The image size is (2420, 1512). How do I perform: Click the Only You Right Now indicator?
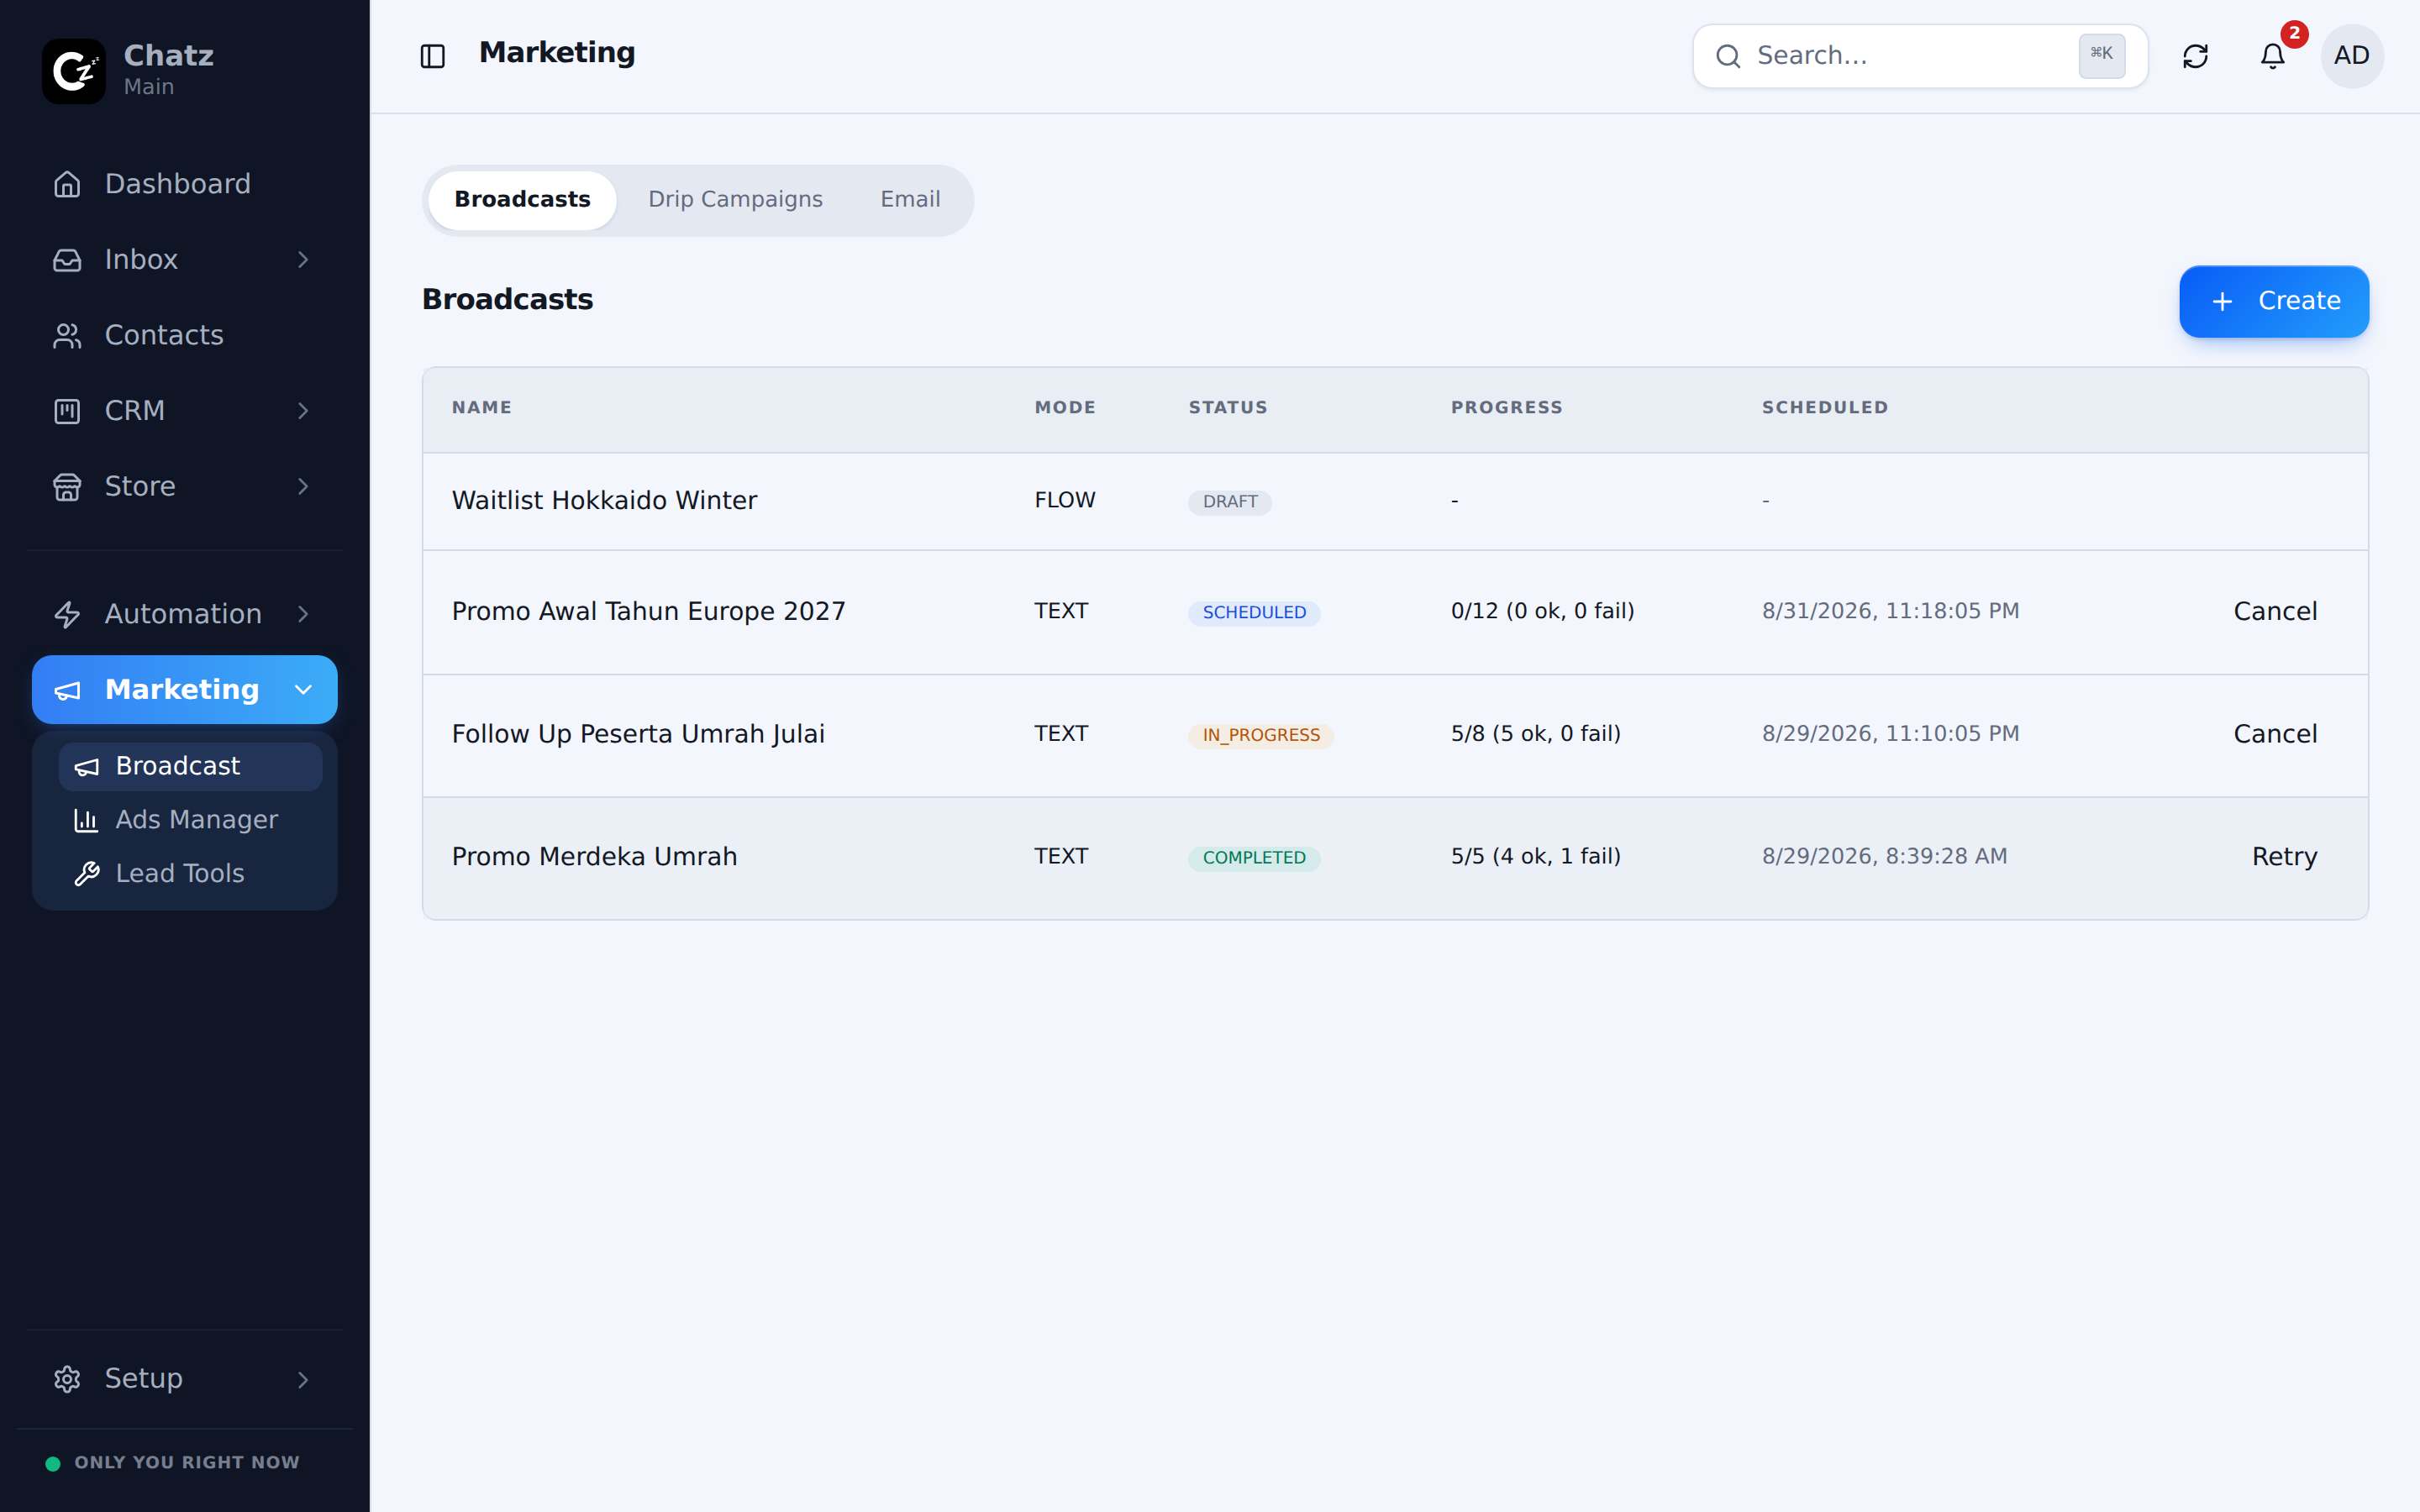173,1463
